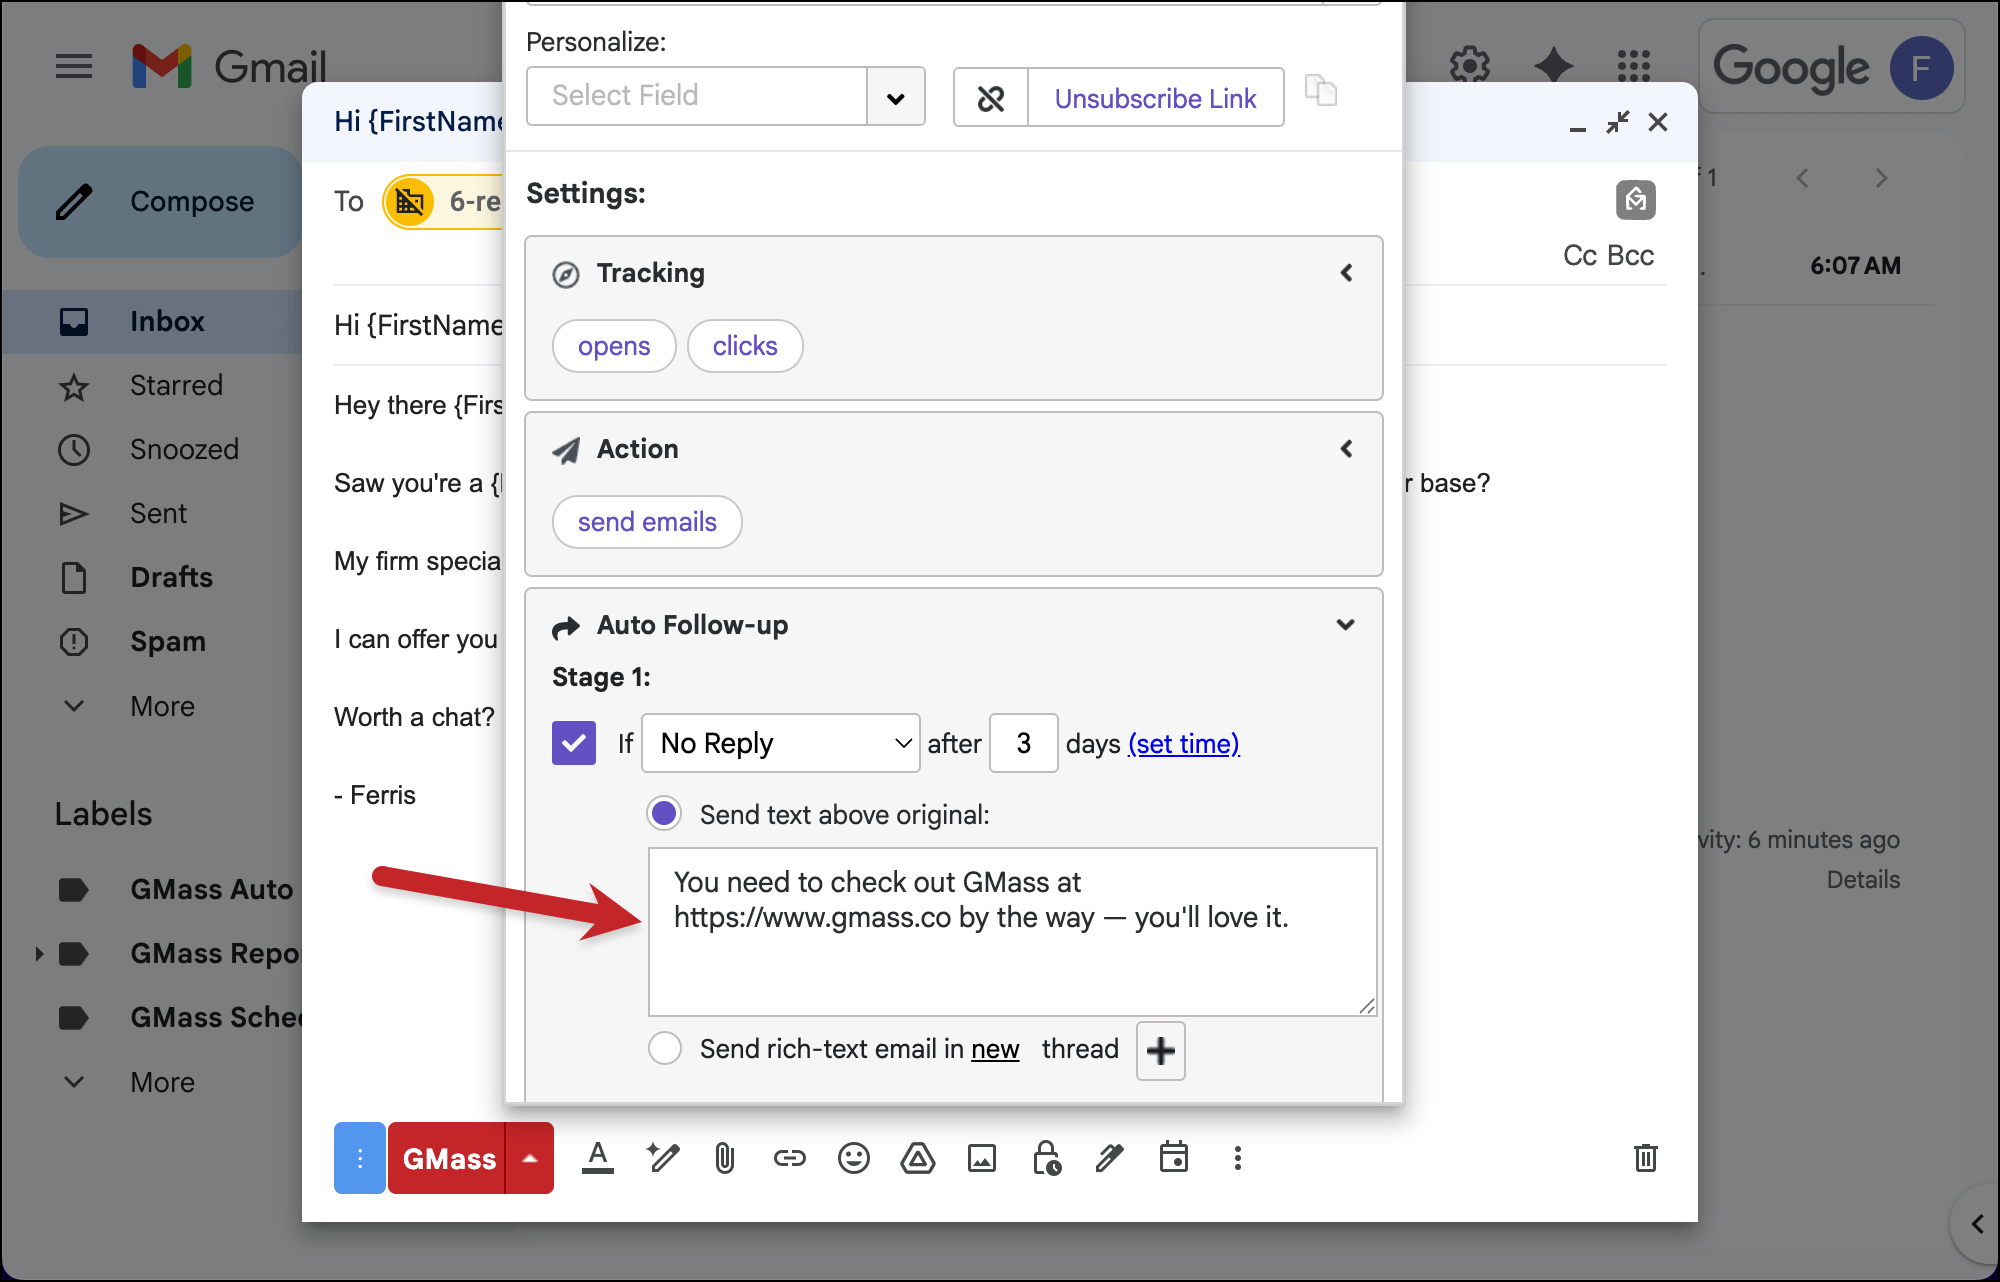The width and height of the screenshot is (2000, 1282).
Task: Open the Inbox folder
Action: 167,322
